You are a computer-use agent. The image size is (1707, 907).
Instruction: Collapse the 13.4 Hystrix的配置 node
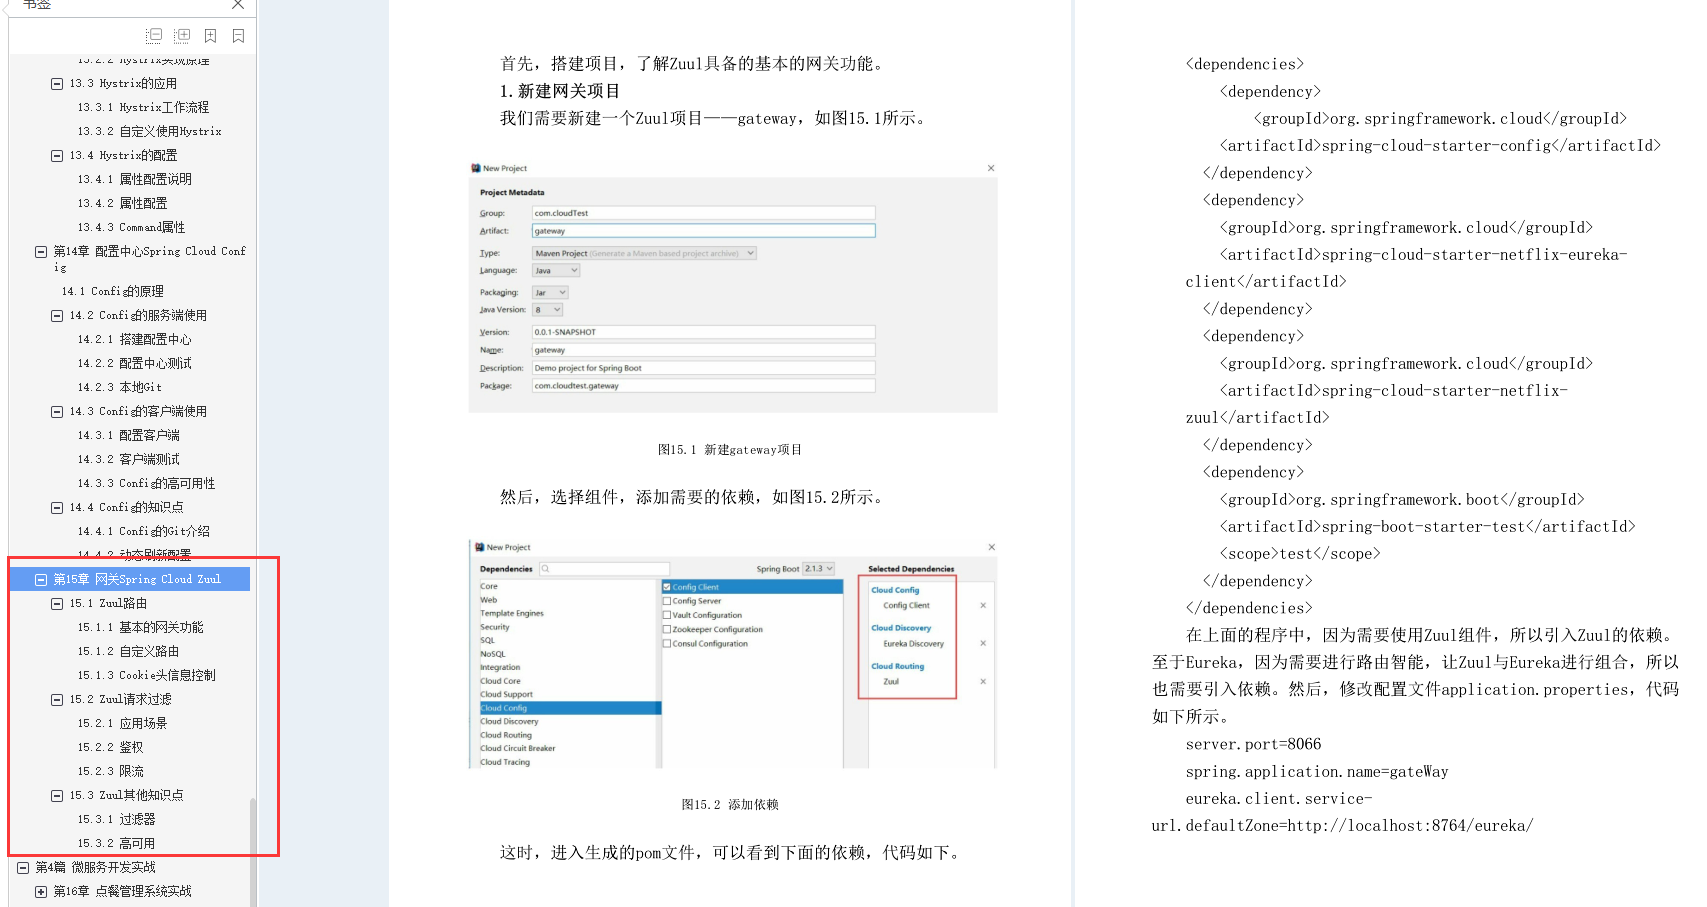[57, 156]
